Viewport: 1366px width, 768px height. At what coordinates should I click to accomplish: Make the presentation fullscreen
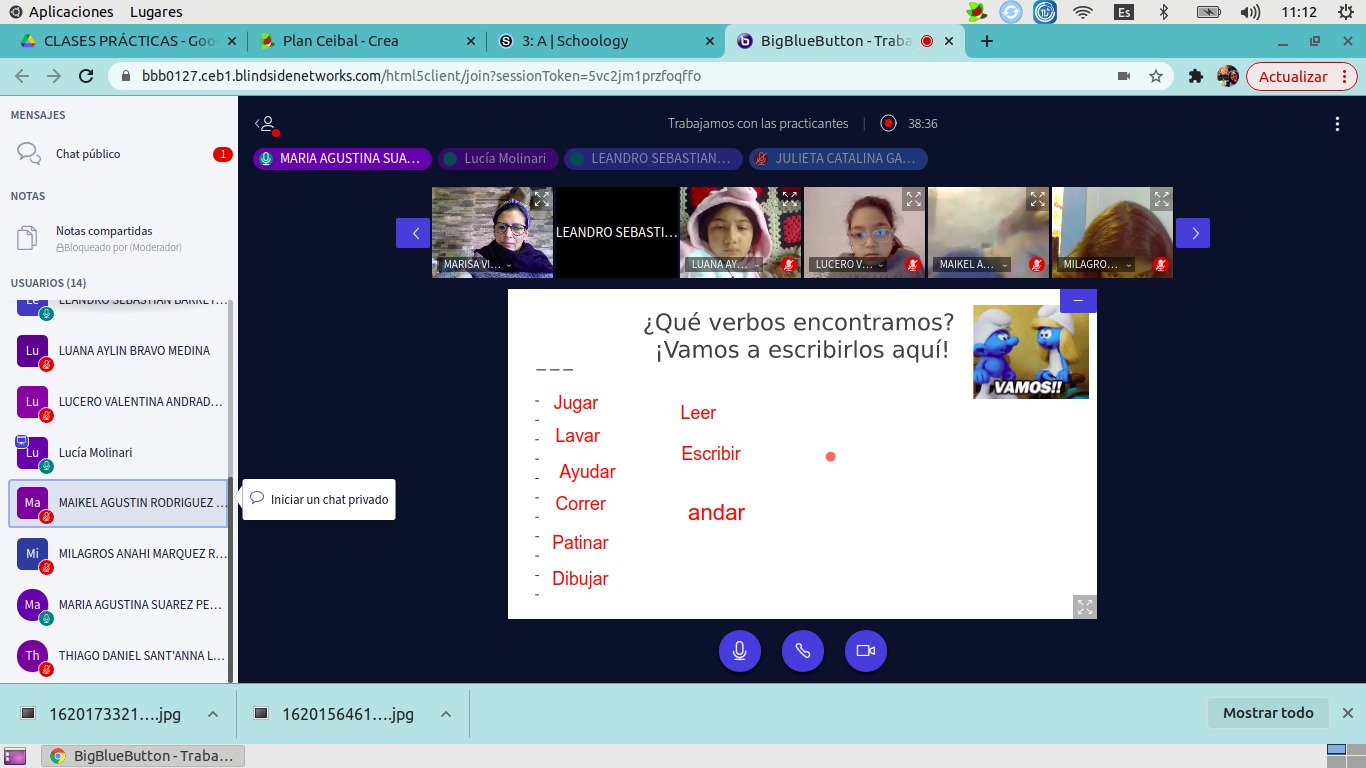1085,606
